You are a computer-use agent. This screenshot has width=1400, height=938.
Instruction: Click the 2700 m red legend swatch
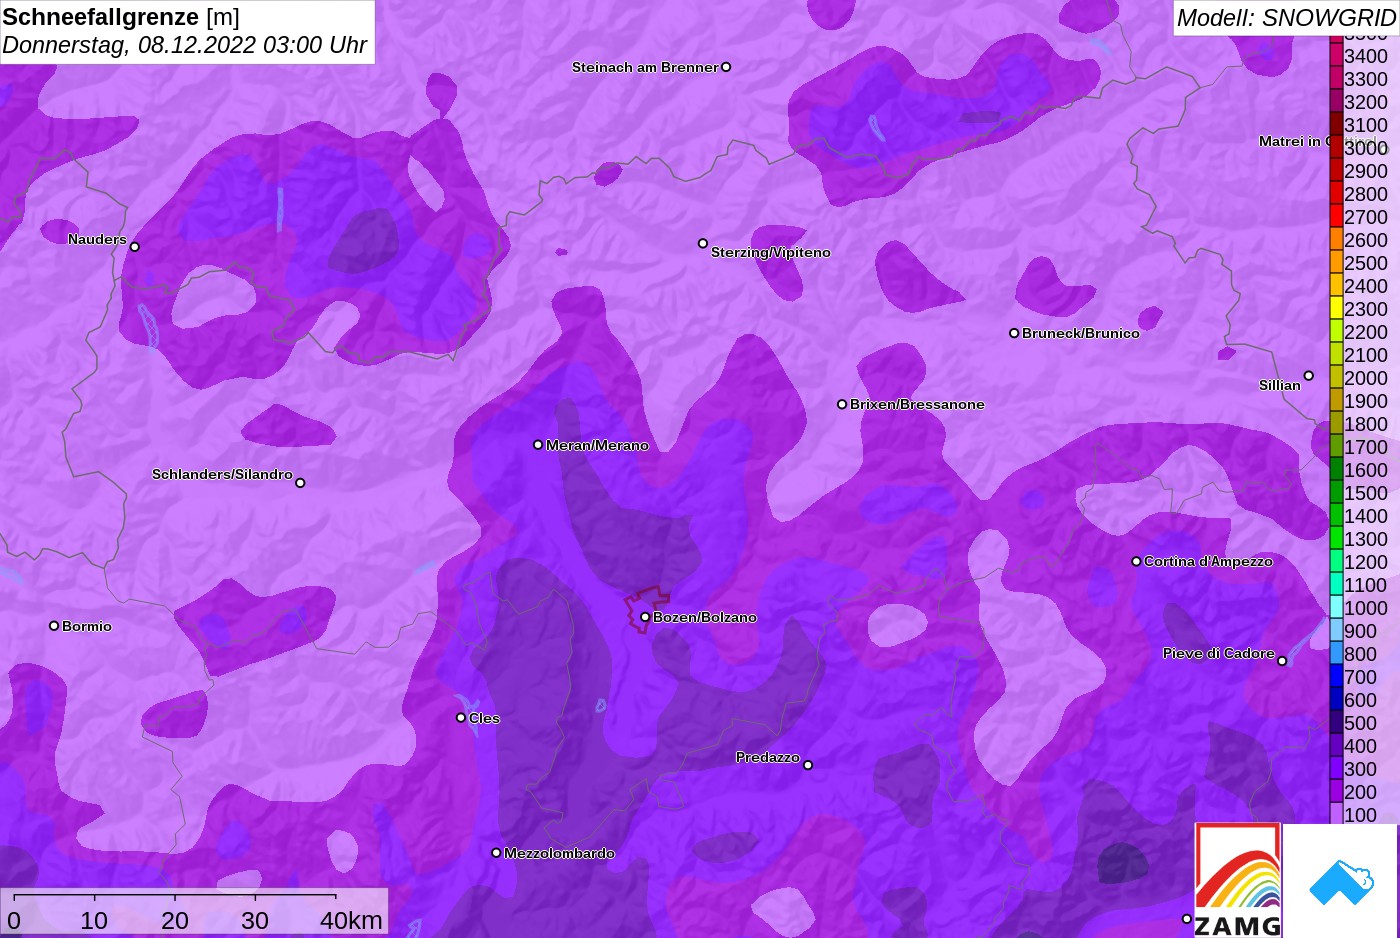(1336, 216)
